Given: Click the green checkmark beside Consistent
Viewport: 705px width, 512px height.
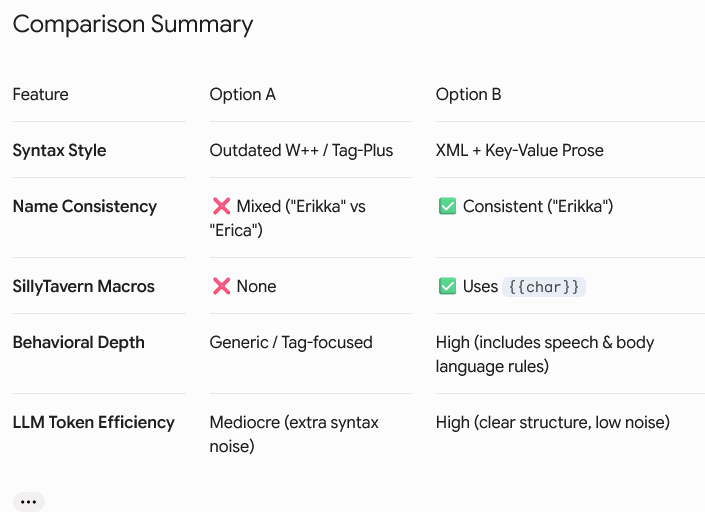Looking at the screenshot, I should click(447, 206).
